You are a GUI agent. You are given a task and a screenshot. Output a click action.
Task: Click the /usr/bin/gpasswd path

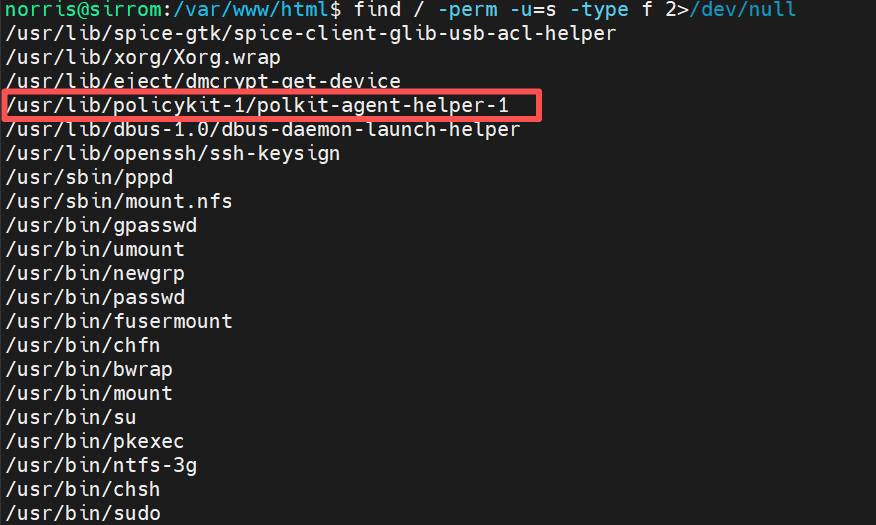click(101, 225)
